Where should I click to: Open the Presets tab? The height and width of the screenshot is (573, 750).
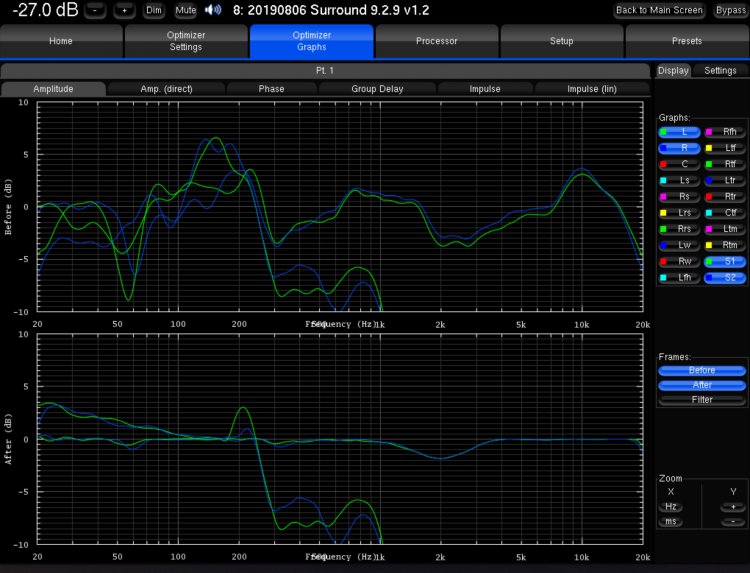tap(687, 41)
